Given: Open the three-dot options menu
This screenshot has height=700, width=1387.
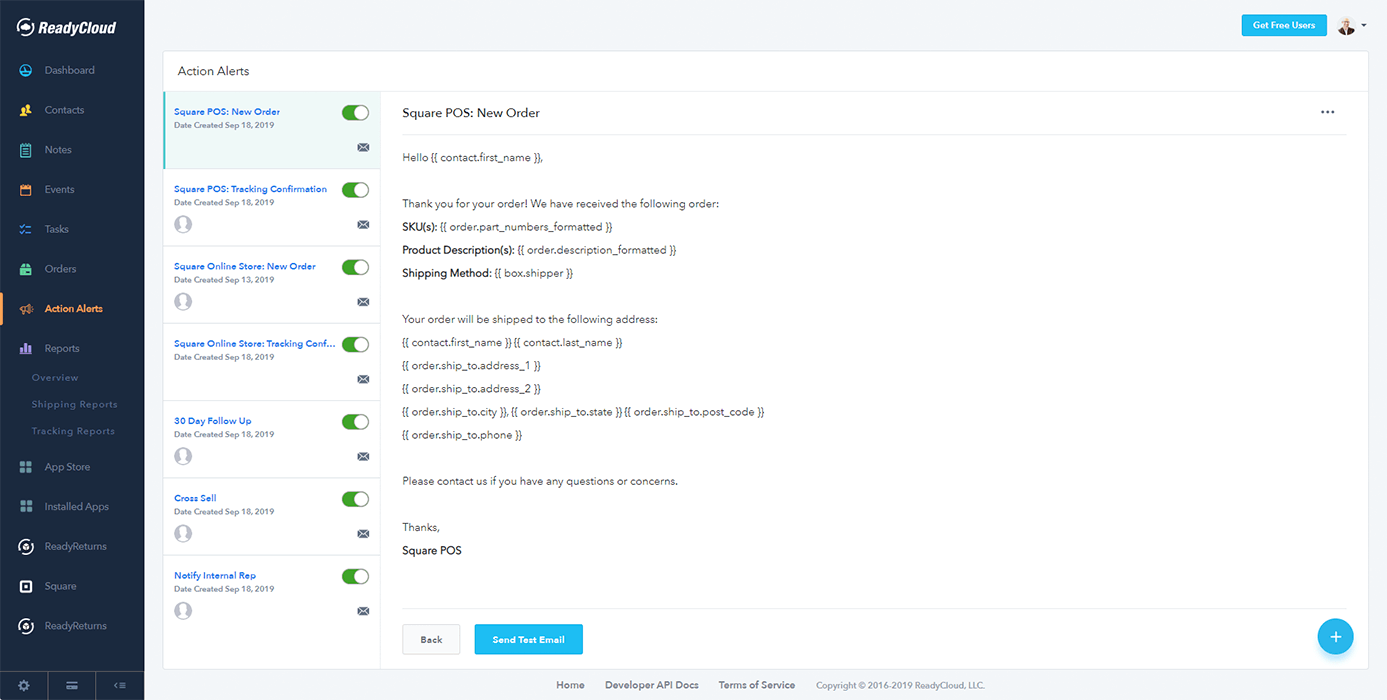Looking at the screenshot, I should coord(1327,112).
